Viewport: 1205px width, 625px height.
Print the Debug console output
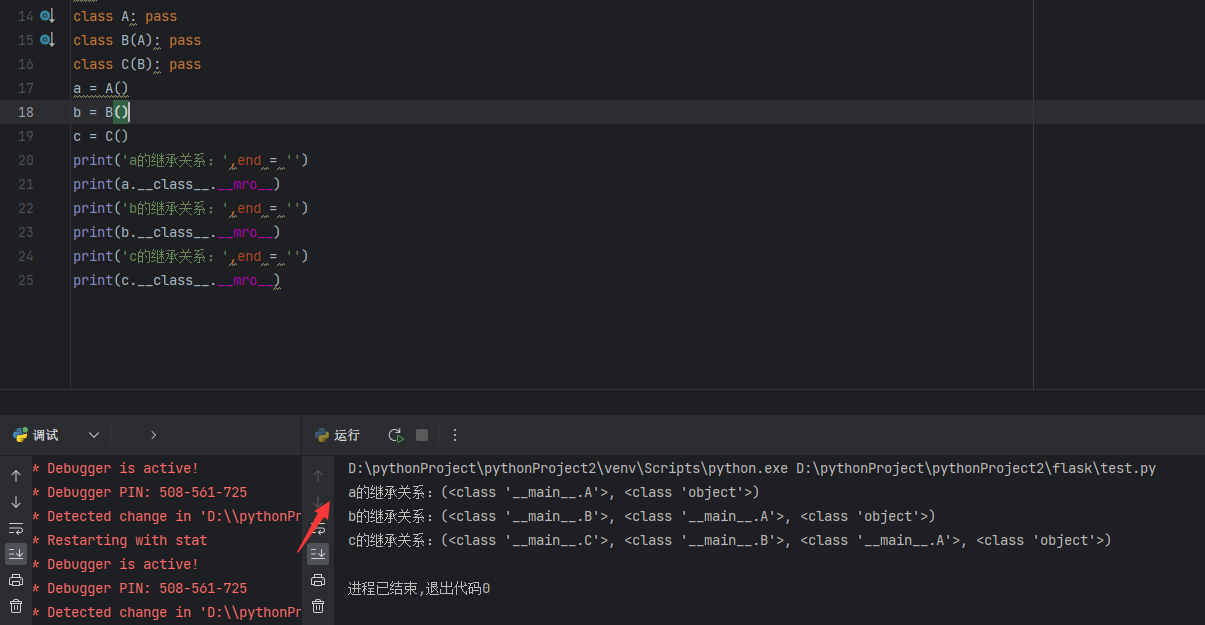coord(16,580)
